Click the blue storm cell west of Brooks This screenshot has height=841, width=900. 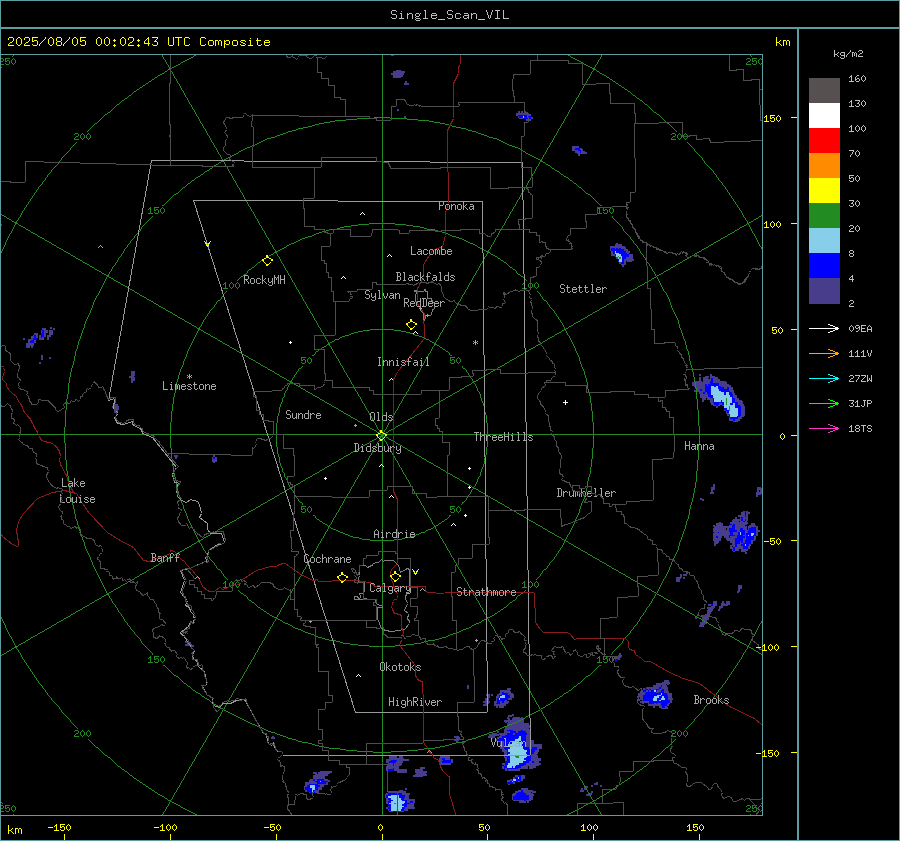point(655,695)
